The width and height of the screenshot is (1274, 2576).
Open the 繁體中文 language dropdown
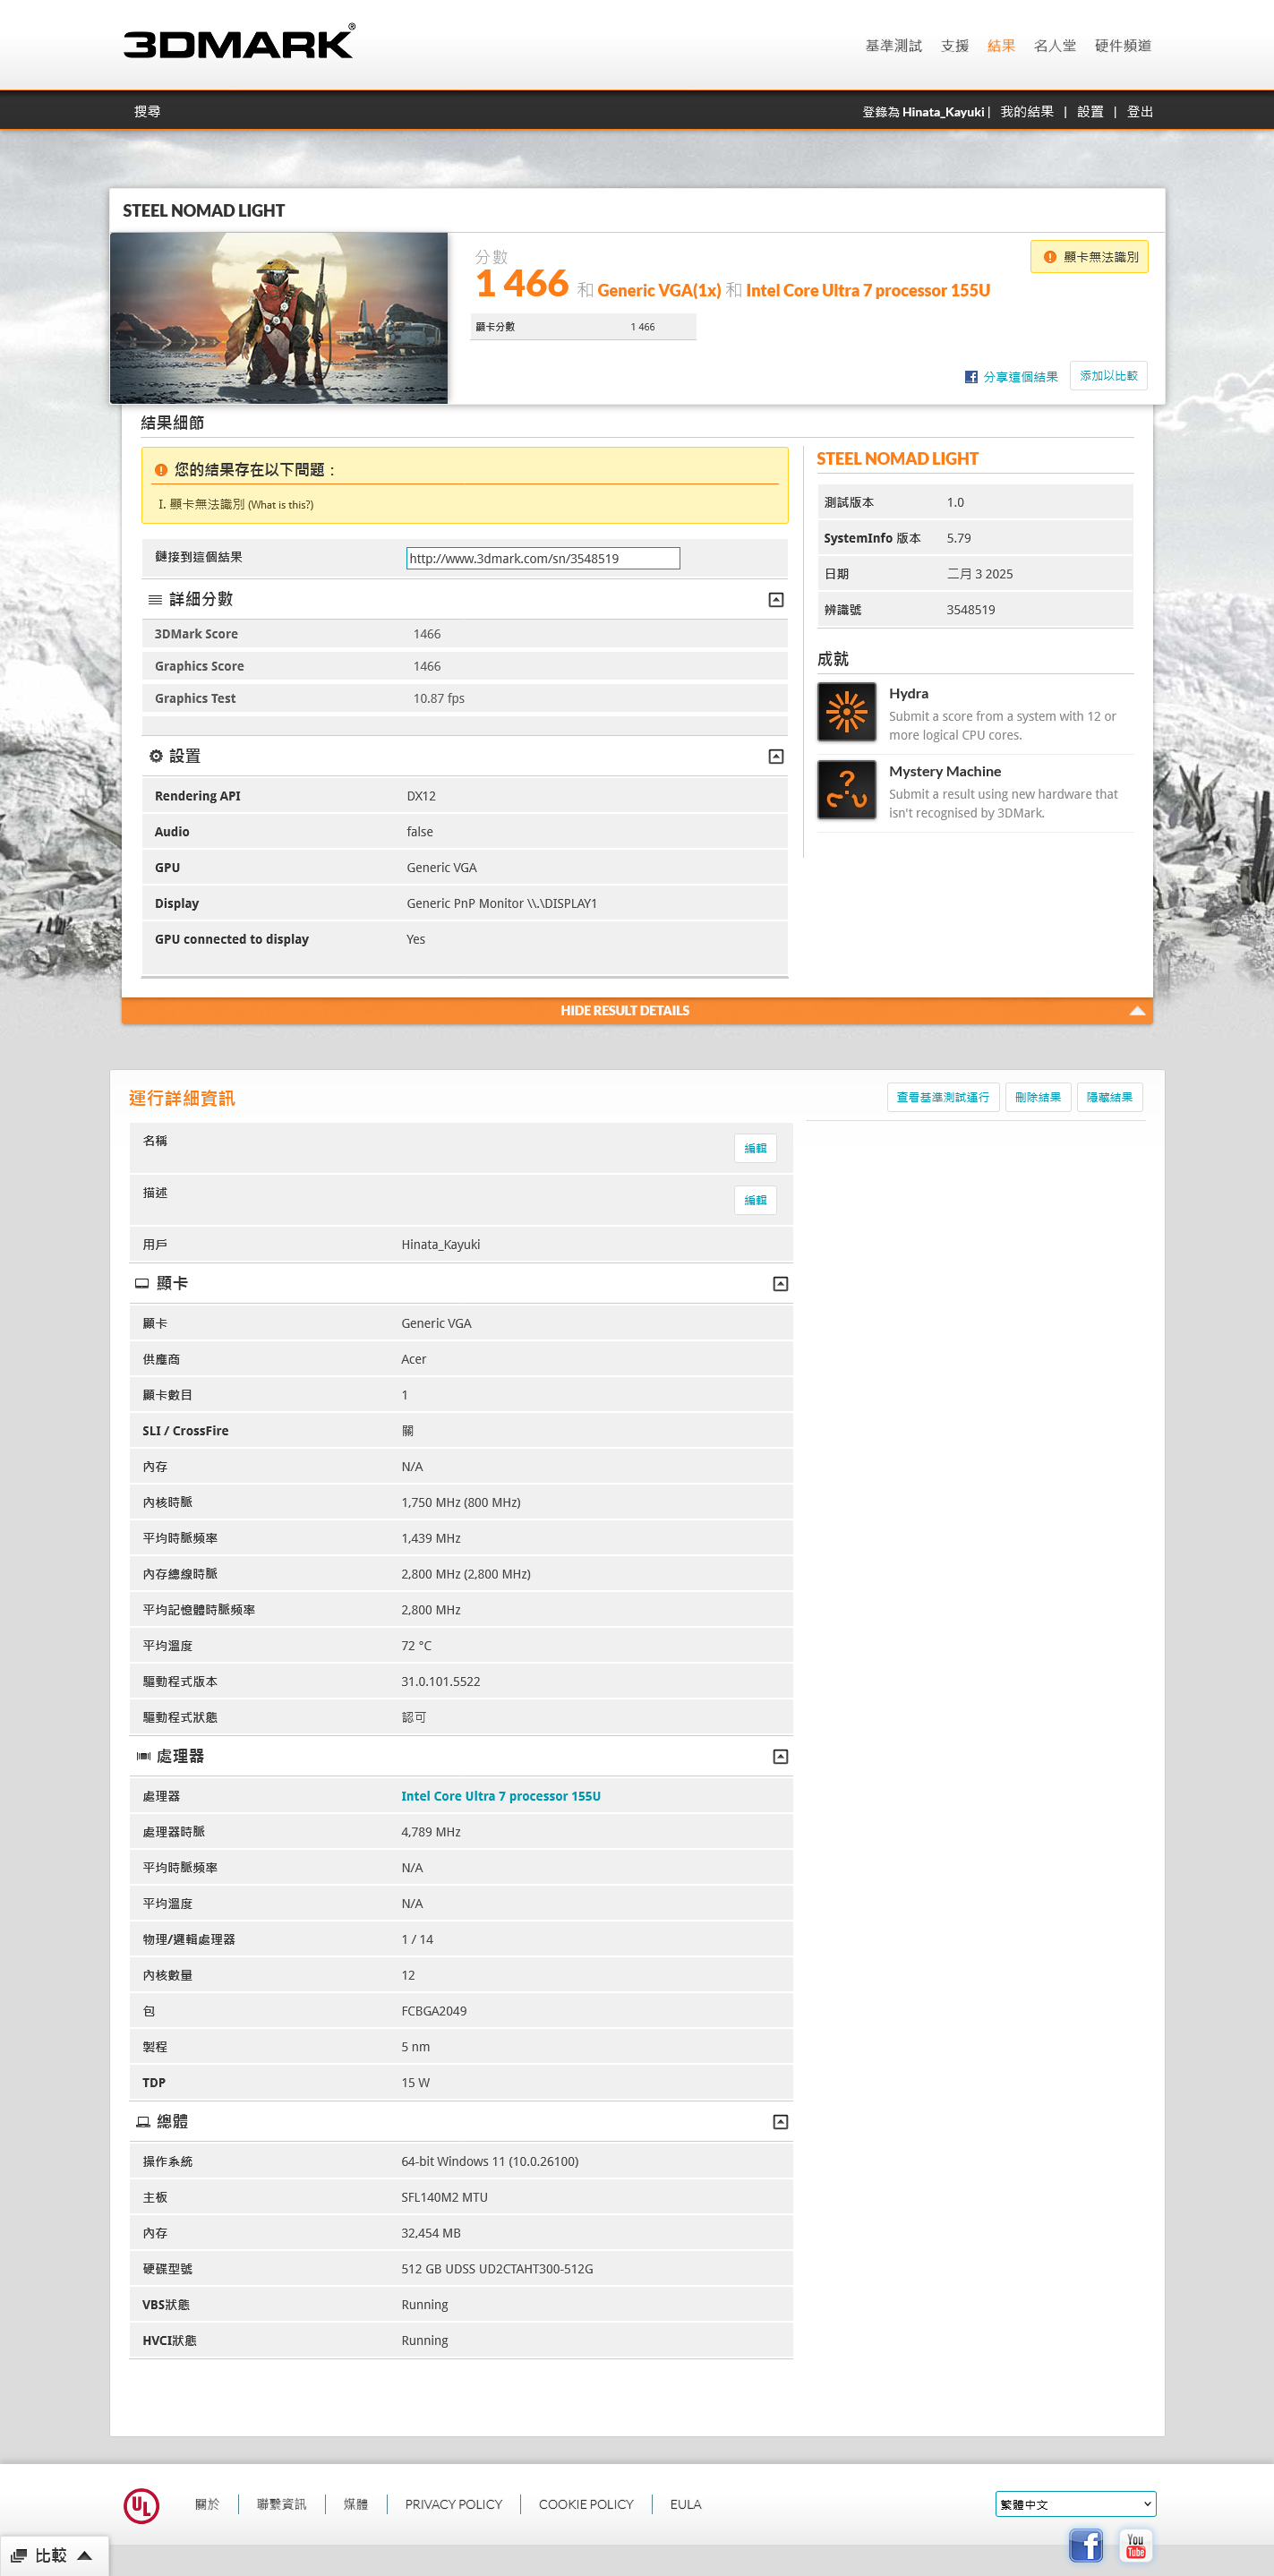click(x=1075, y=2504)
